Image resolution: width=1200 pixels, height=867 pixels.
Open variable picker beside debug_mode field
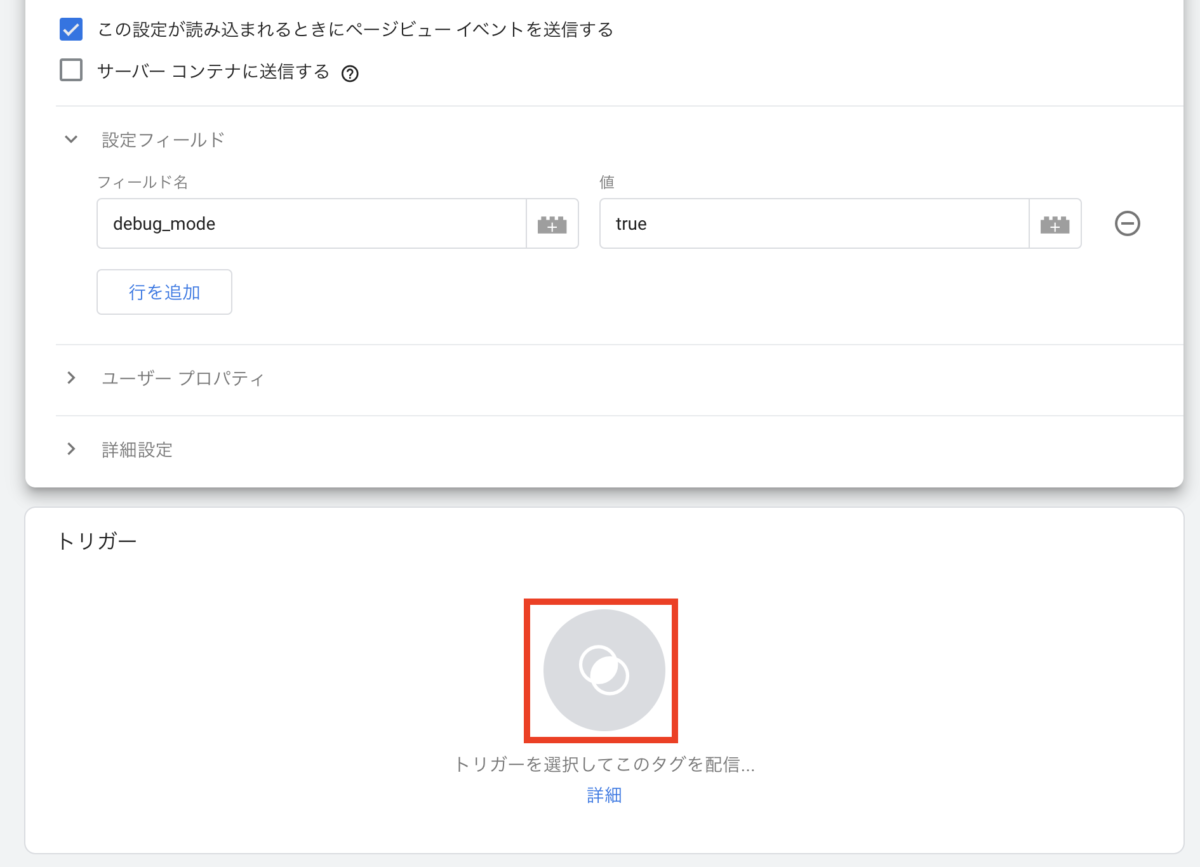(552, 224)
